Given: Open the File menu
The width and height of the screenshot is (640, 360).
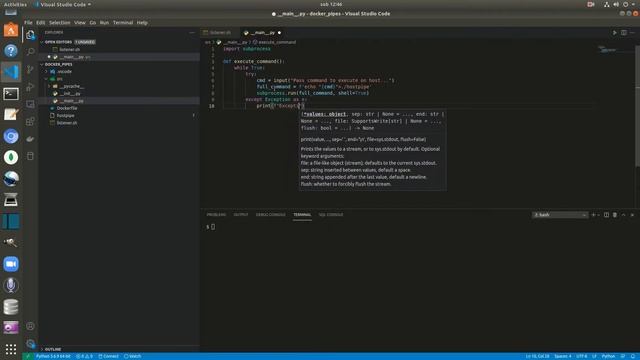Looking at the screenshot, I should pyautogui.click(x=28, y=23).
